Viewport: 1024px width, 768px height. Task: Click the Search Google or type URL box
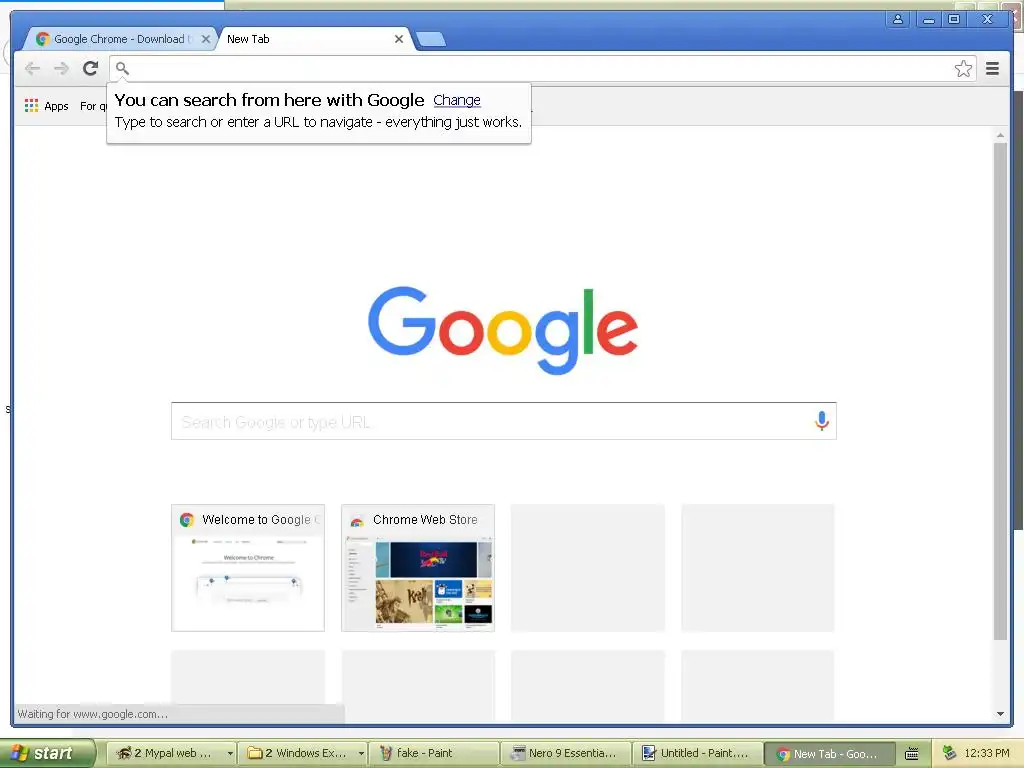pos(504,421)
